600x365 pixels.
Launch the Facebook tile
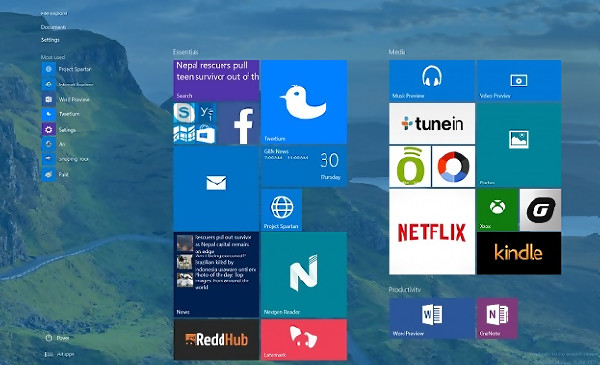click(x=238, y=124)
